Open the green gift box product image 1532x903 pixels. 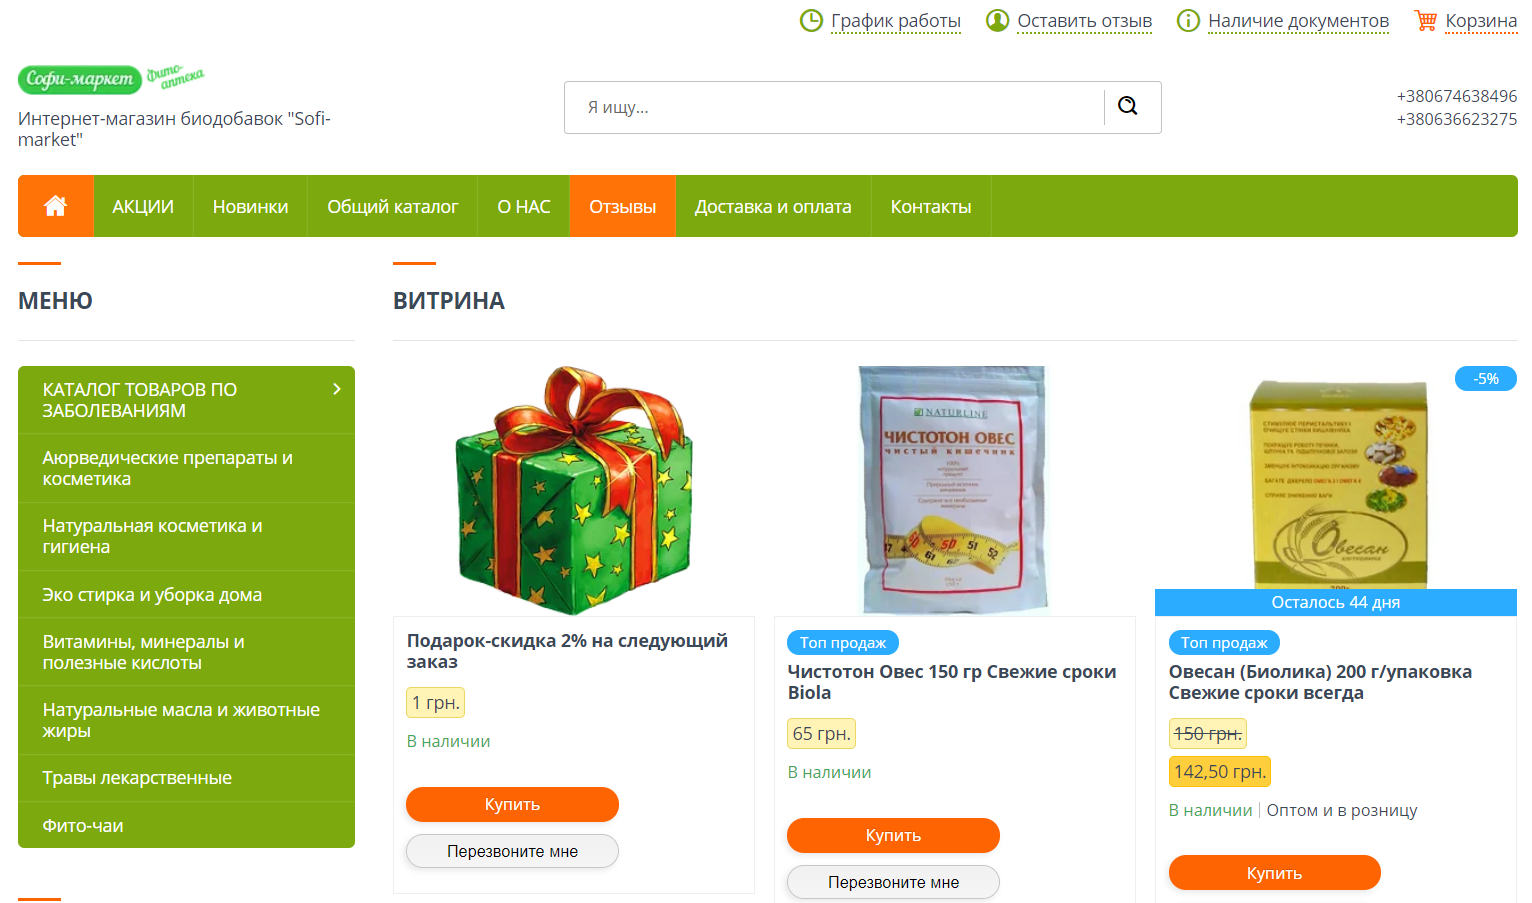click(x=574, y=490)
